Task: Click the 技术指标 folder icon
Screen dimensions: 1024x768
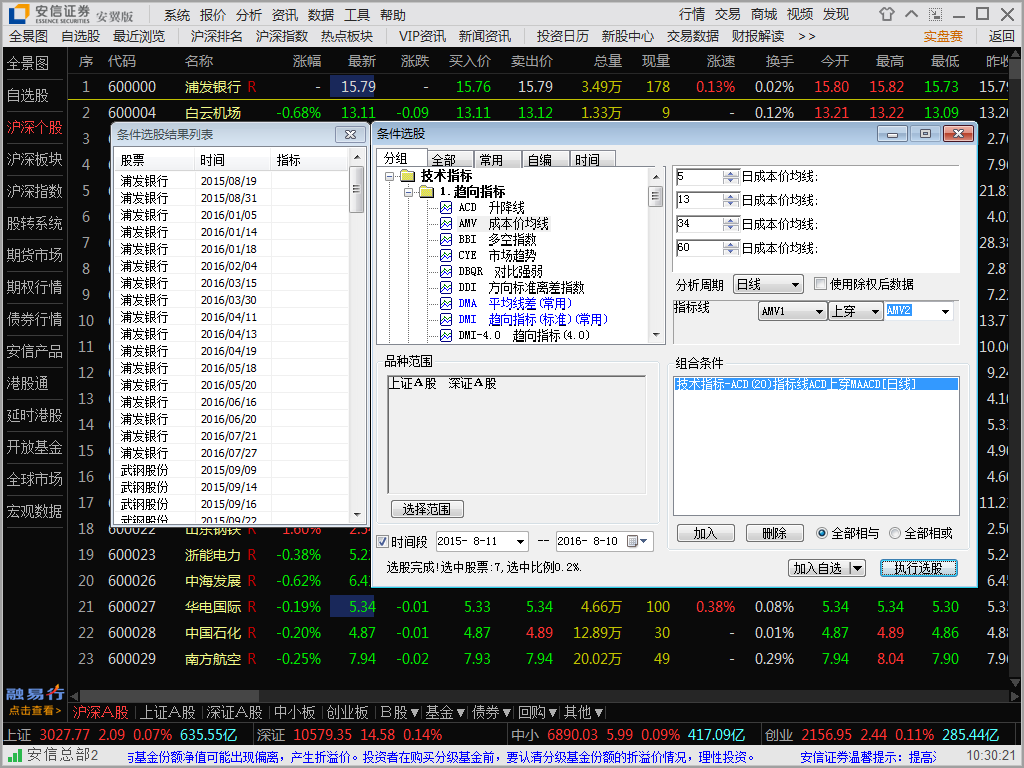Action: 408,176
